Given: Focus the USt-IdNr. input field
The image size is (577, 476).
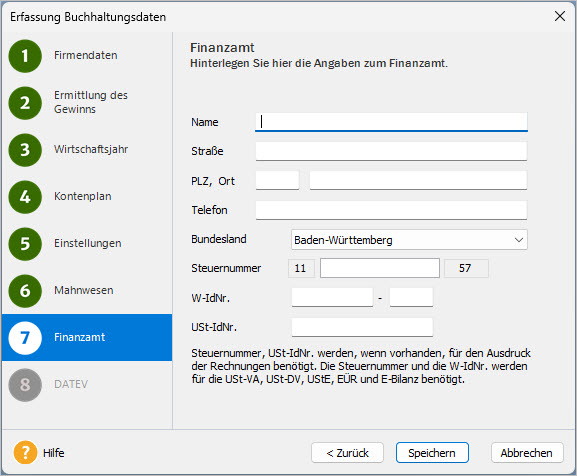Looking at the screenshot, I should coord(362,327).
